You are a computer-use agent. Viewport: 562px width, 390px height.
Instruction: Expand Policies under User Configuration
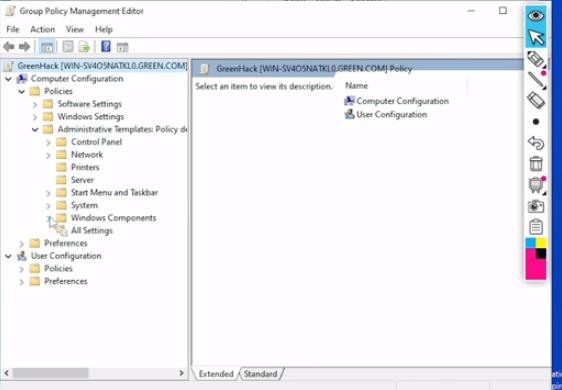(x=22, y=269)
